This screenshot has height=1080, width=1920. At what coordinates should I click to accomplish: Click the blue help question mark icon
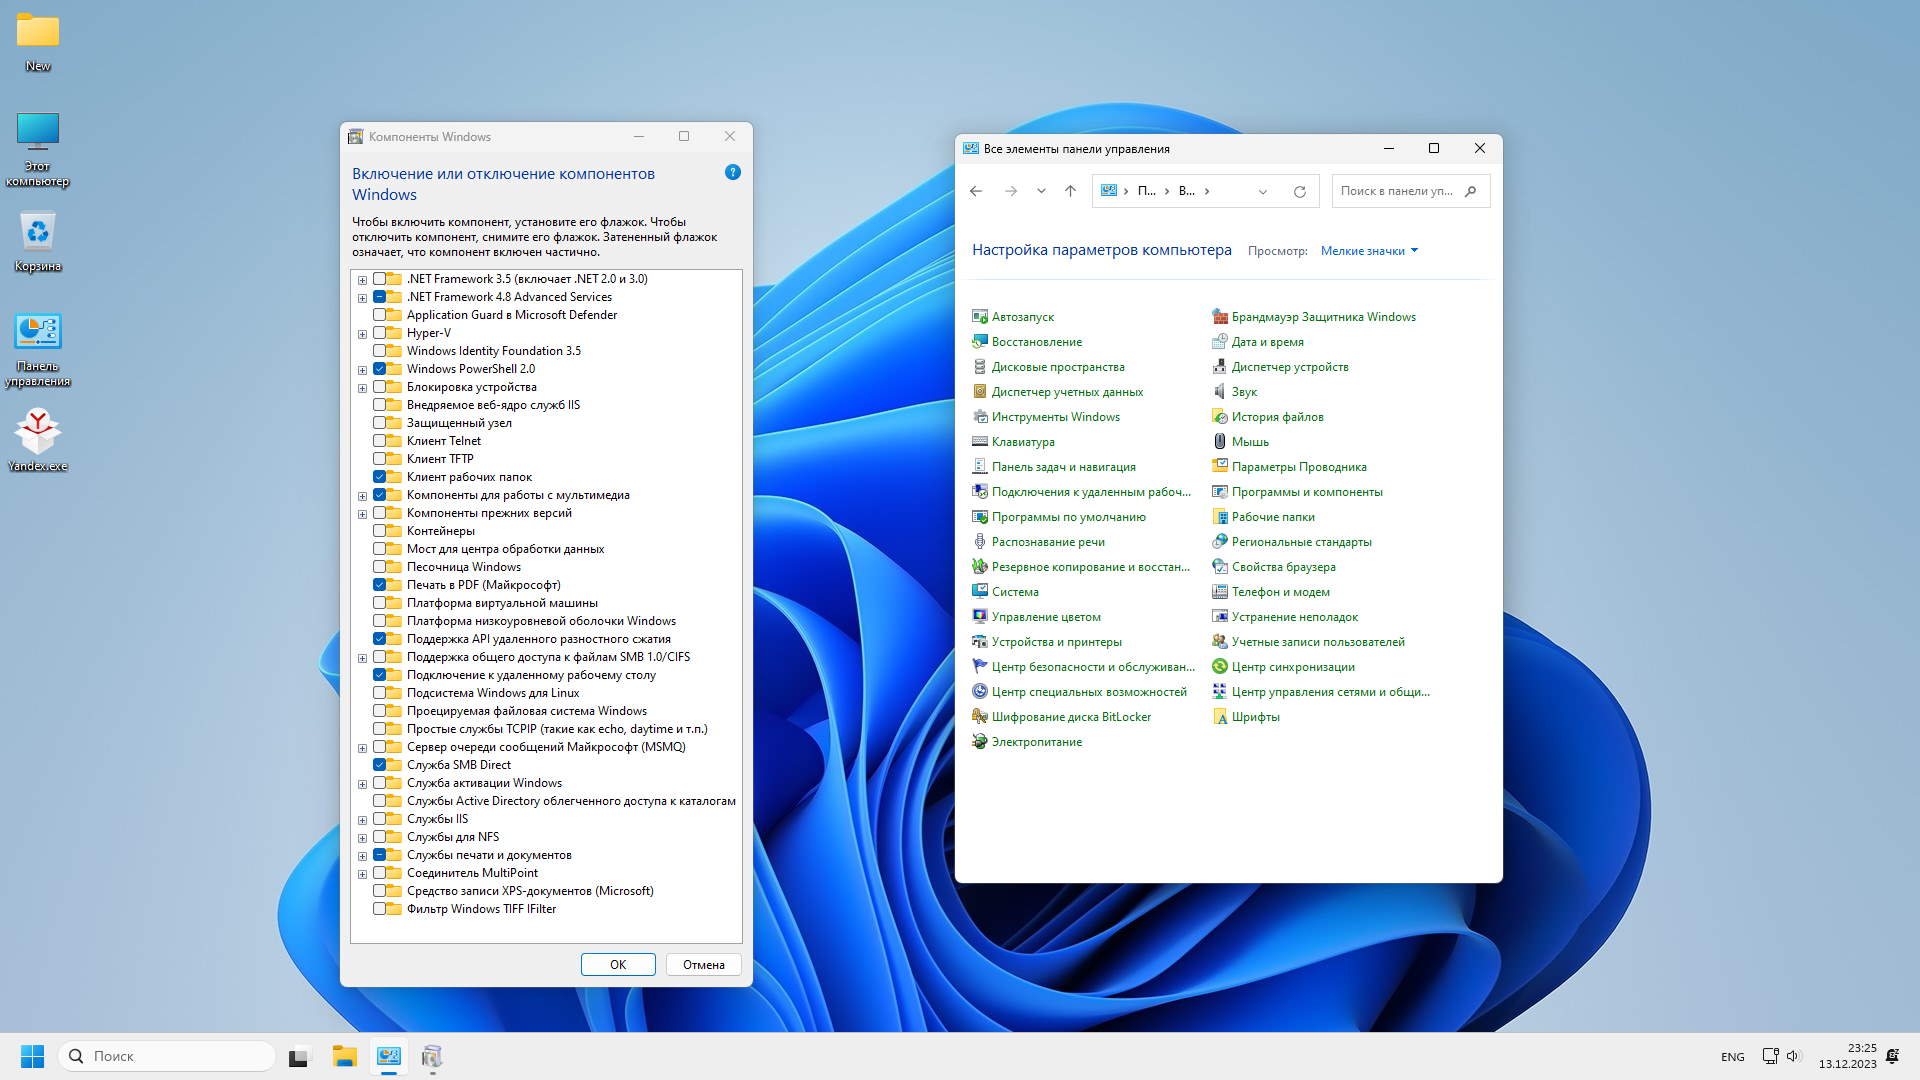coord(732,172)
